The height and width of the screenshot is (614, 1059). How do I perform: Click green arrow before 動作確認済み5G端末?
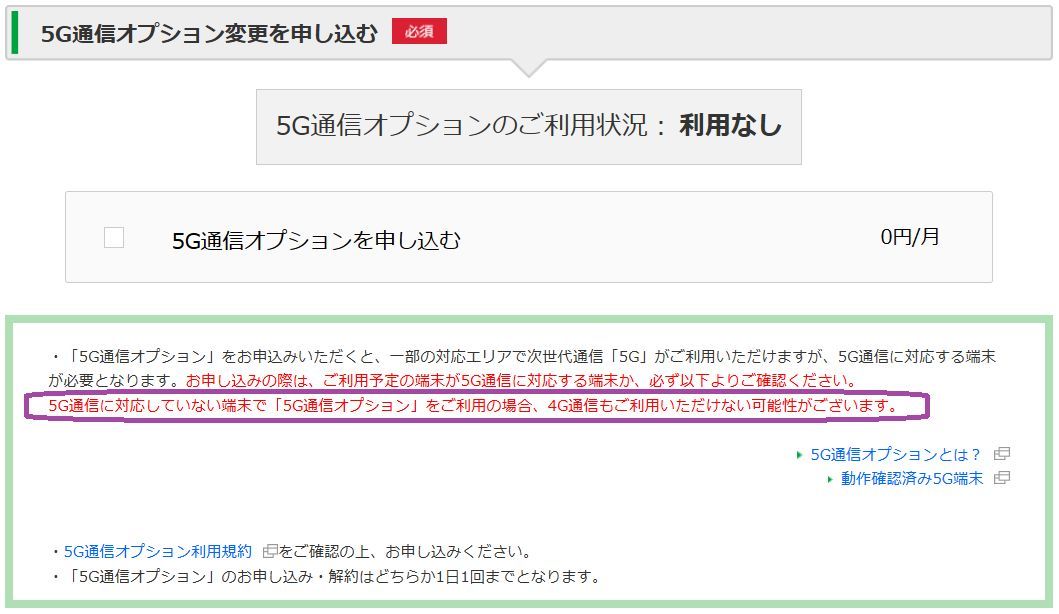tap(830, 479)
